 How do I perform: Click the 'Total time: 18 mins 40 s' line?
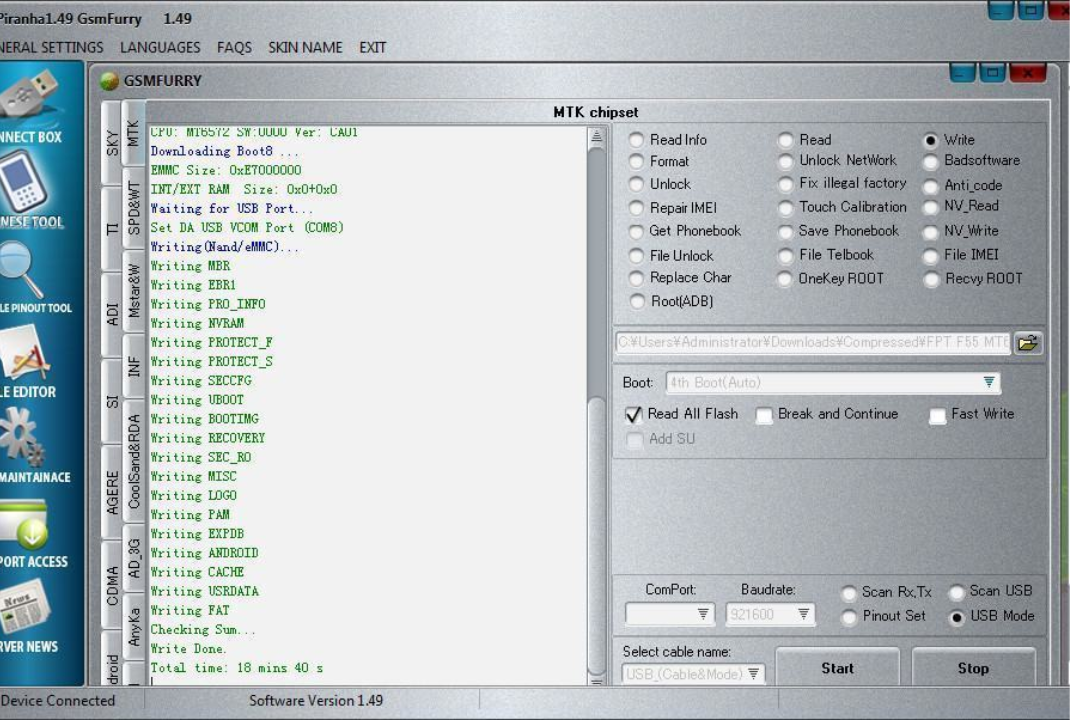click(x=236, y=668)
